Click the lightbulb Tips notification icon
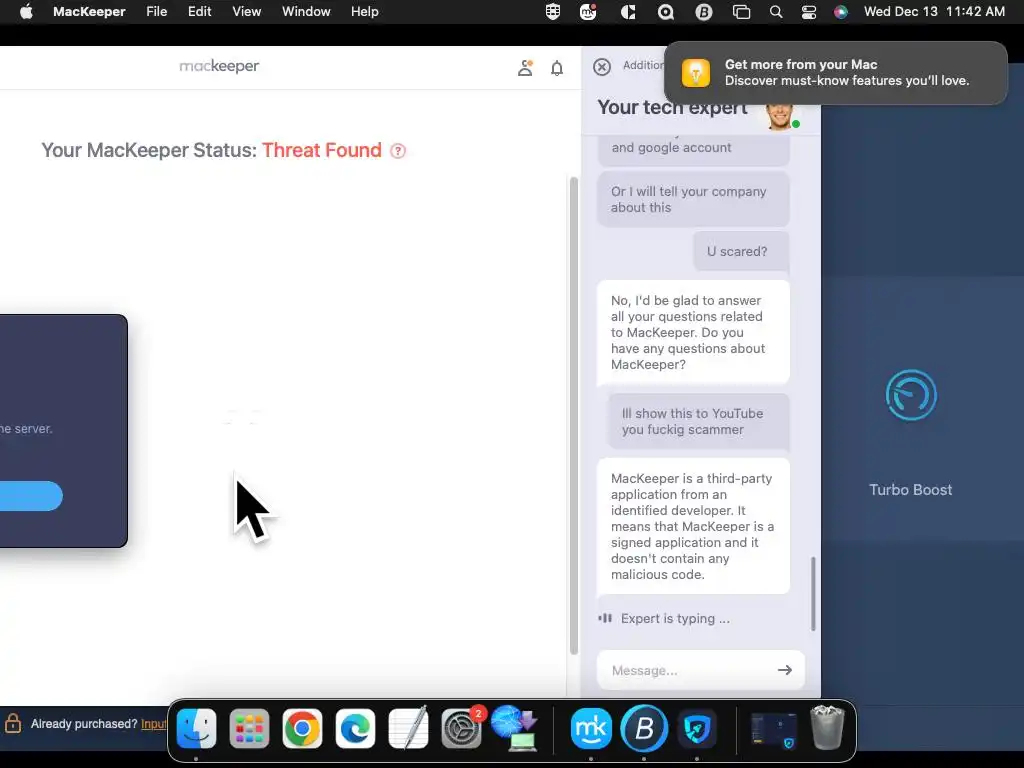Viewport: 1024px width, 768px height. click(696, 72)
